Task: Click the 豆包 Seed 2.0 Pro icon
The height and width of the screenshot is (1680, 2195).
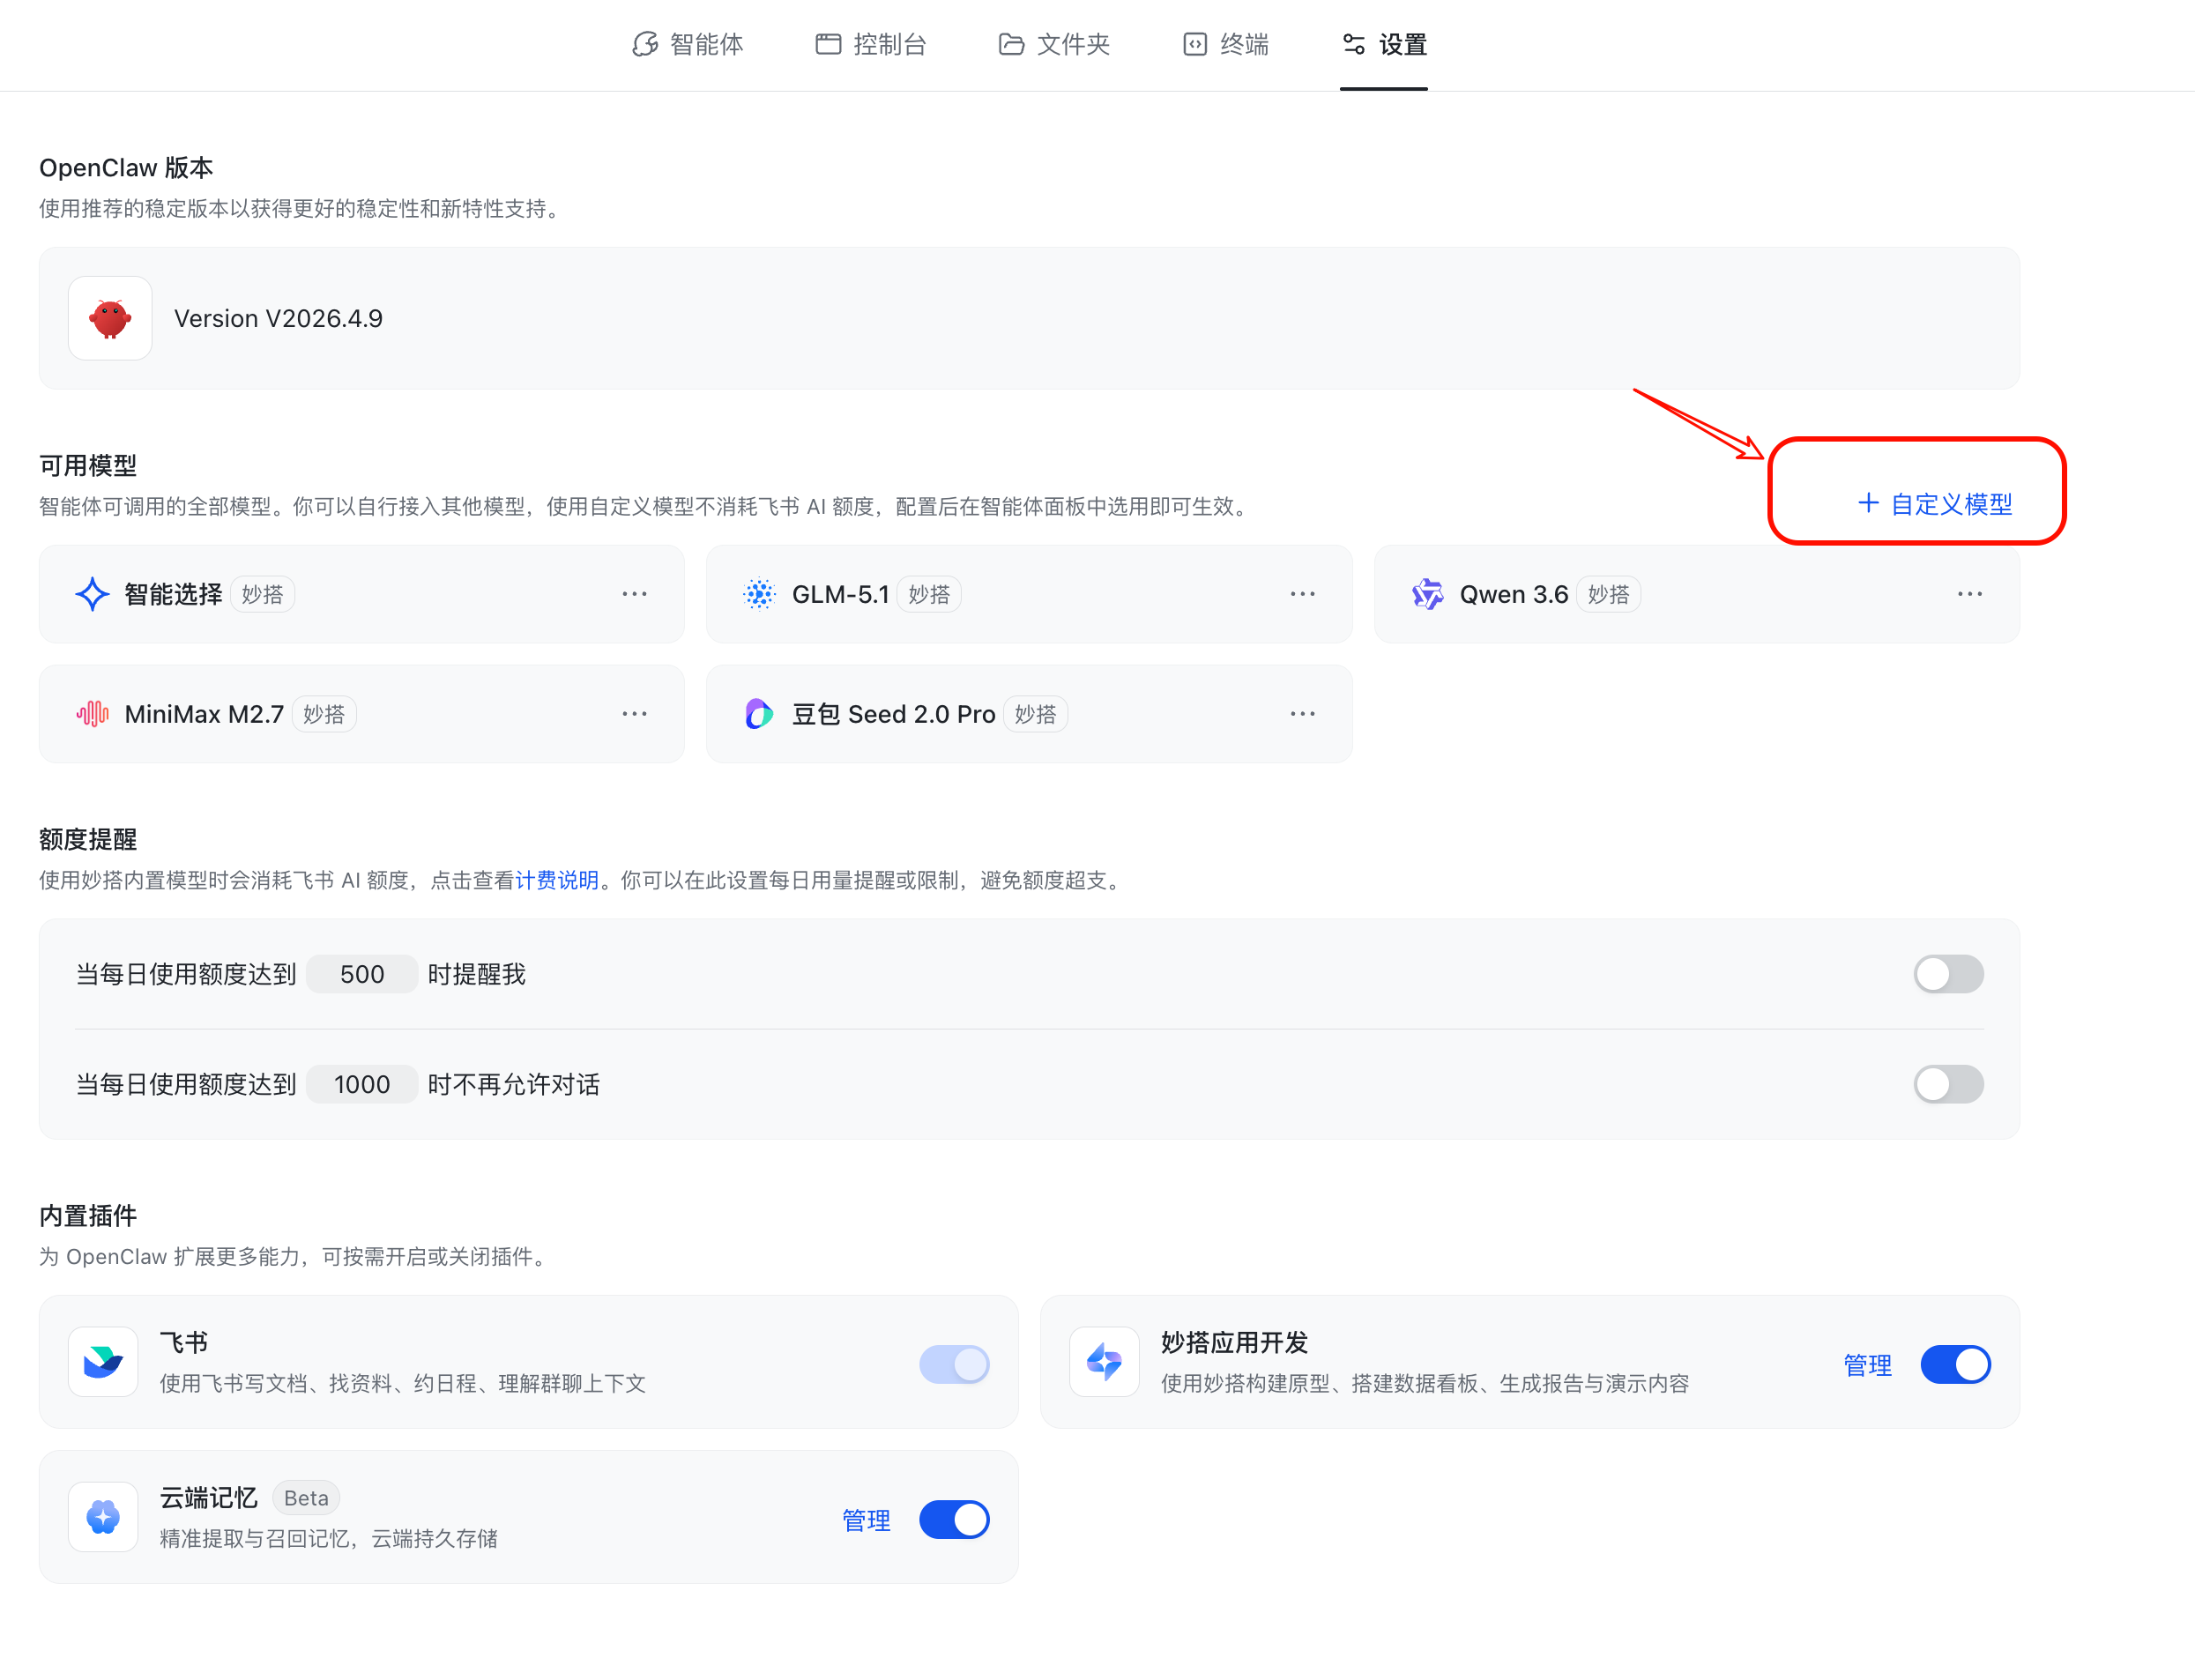Action: click(x=759, y=713)
